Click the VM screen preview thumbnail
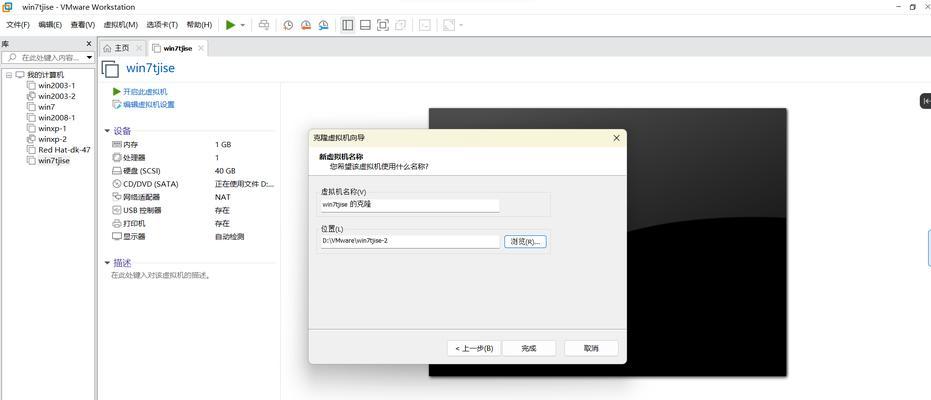The image size is (931, 400). point(607,242)
